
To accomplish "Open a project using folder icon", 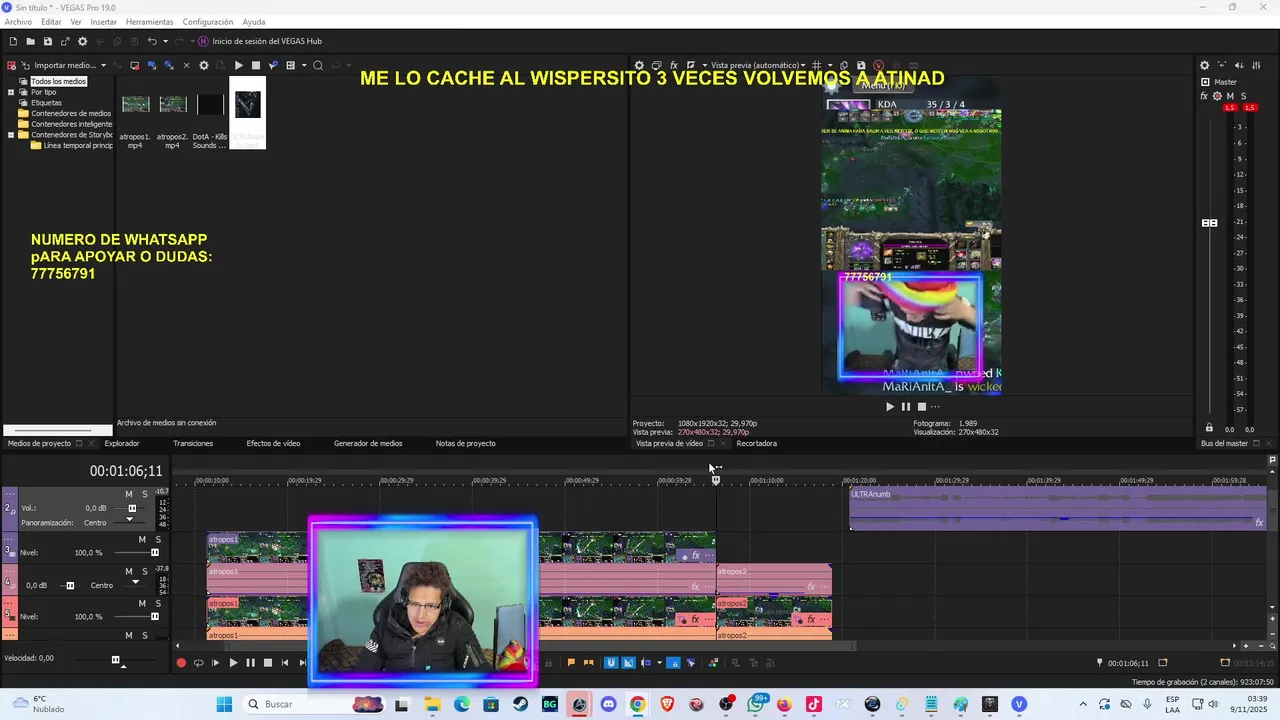I will tap(30, 41).
